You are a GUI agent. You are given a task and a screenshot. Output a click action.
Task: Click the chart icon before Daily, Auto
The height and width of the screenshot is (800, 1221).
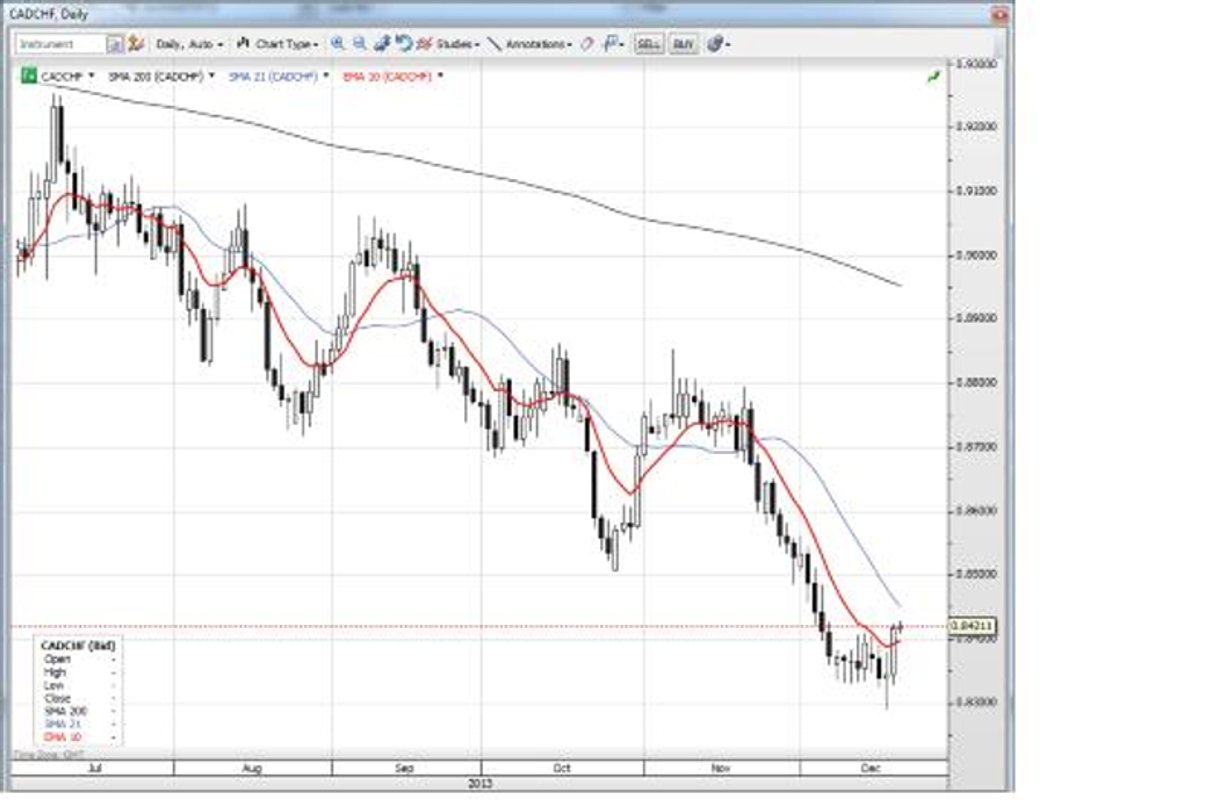click(x=137, y=44)
